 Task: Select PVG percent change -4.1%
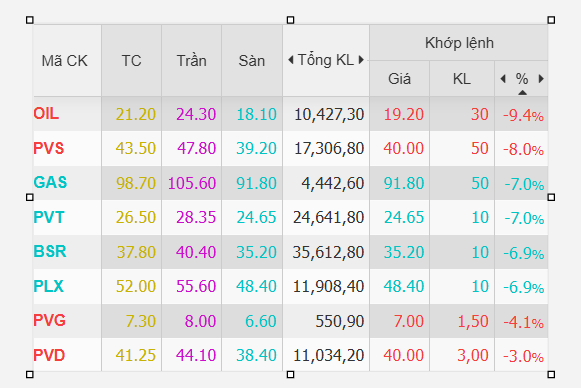pyautogui.click(x=524, y=322)
